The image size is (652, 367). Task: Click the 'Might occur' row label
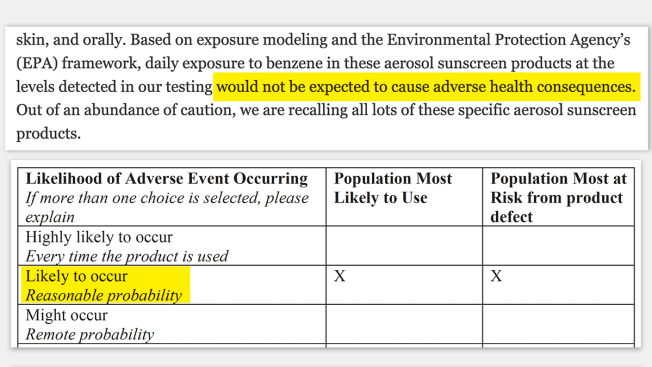[x=67, y=315]
